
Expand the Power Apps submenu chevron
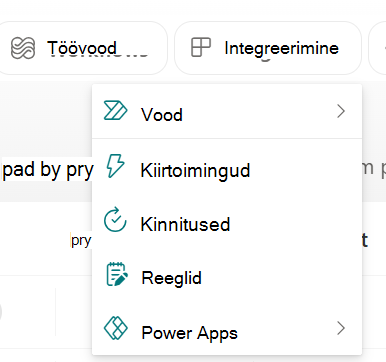click(341, 328)
